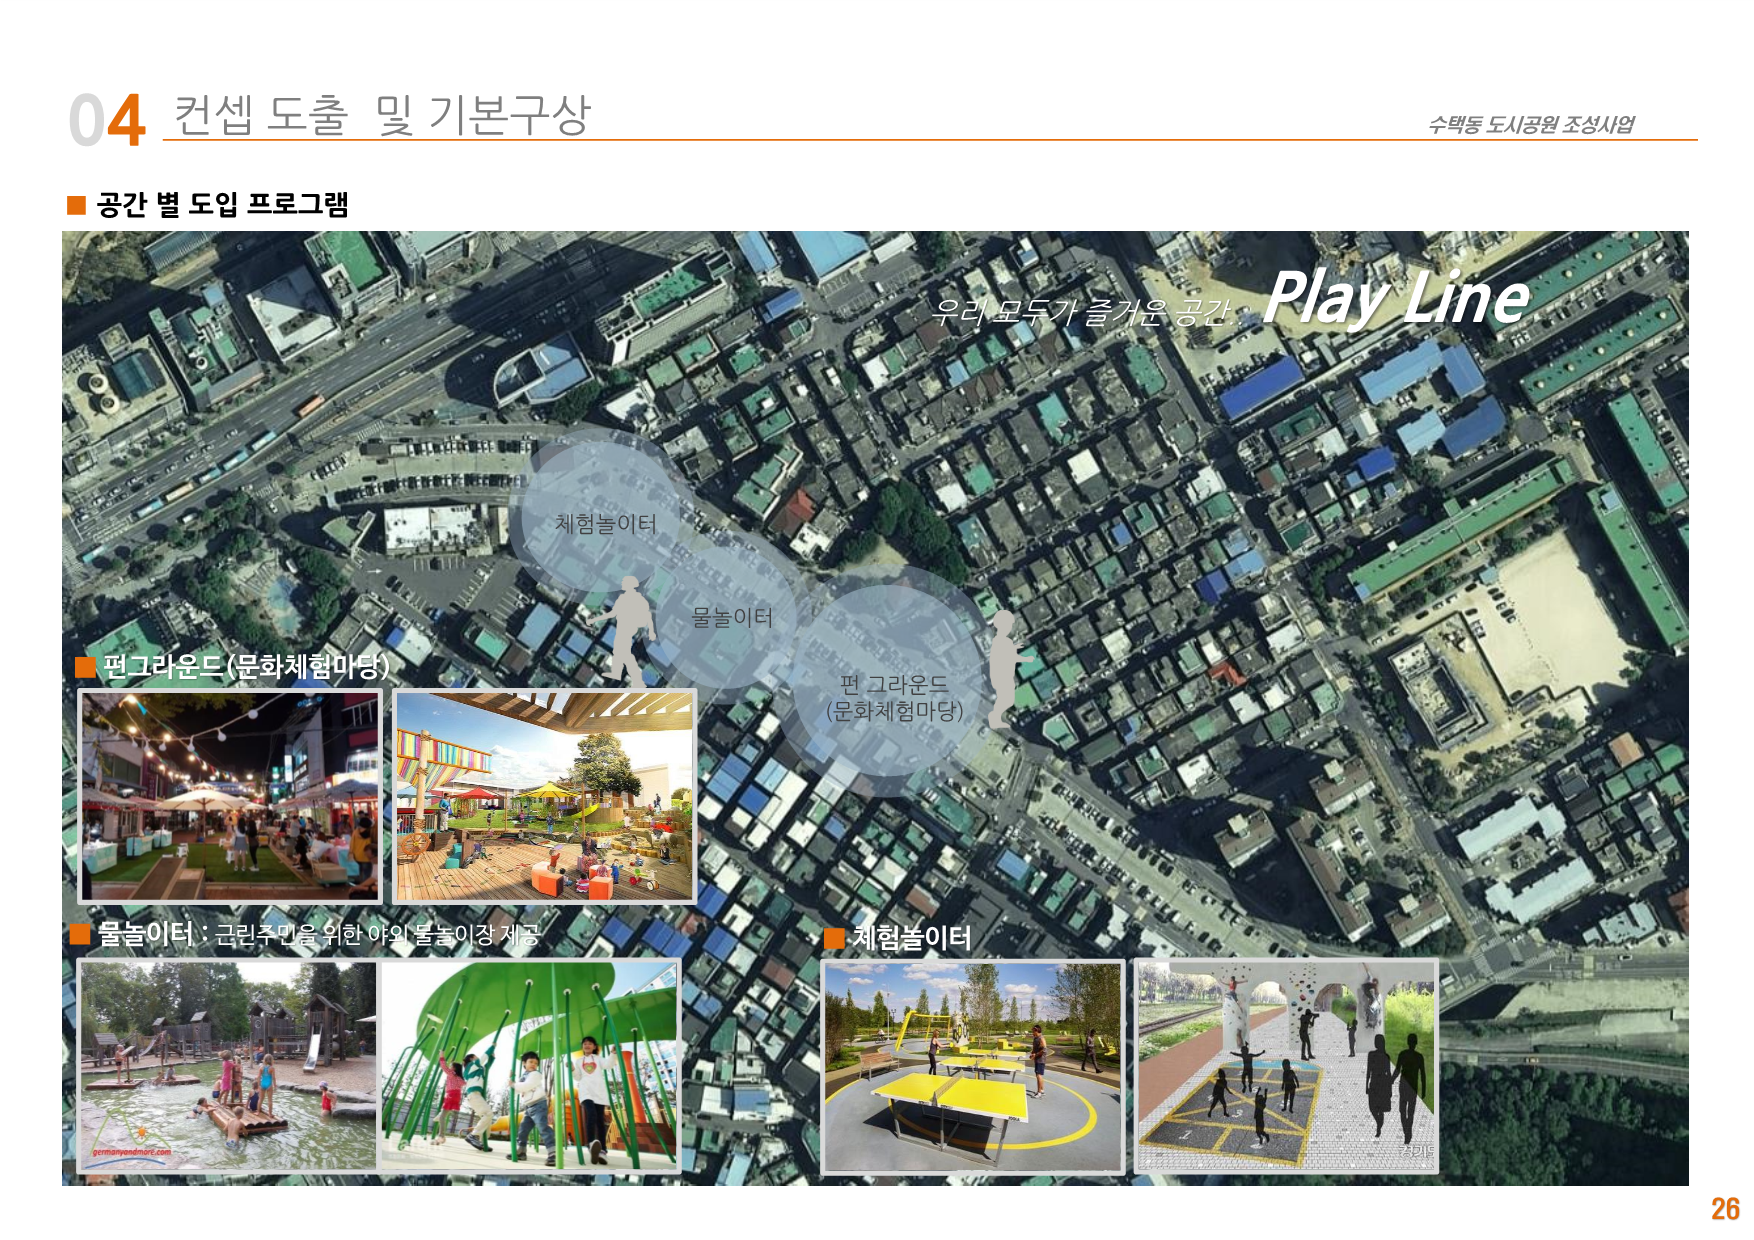Click the orange square bullet beside 물놀이터 heading

80,934
